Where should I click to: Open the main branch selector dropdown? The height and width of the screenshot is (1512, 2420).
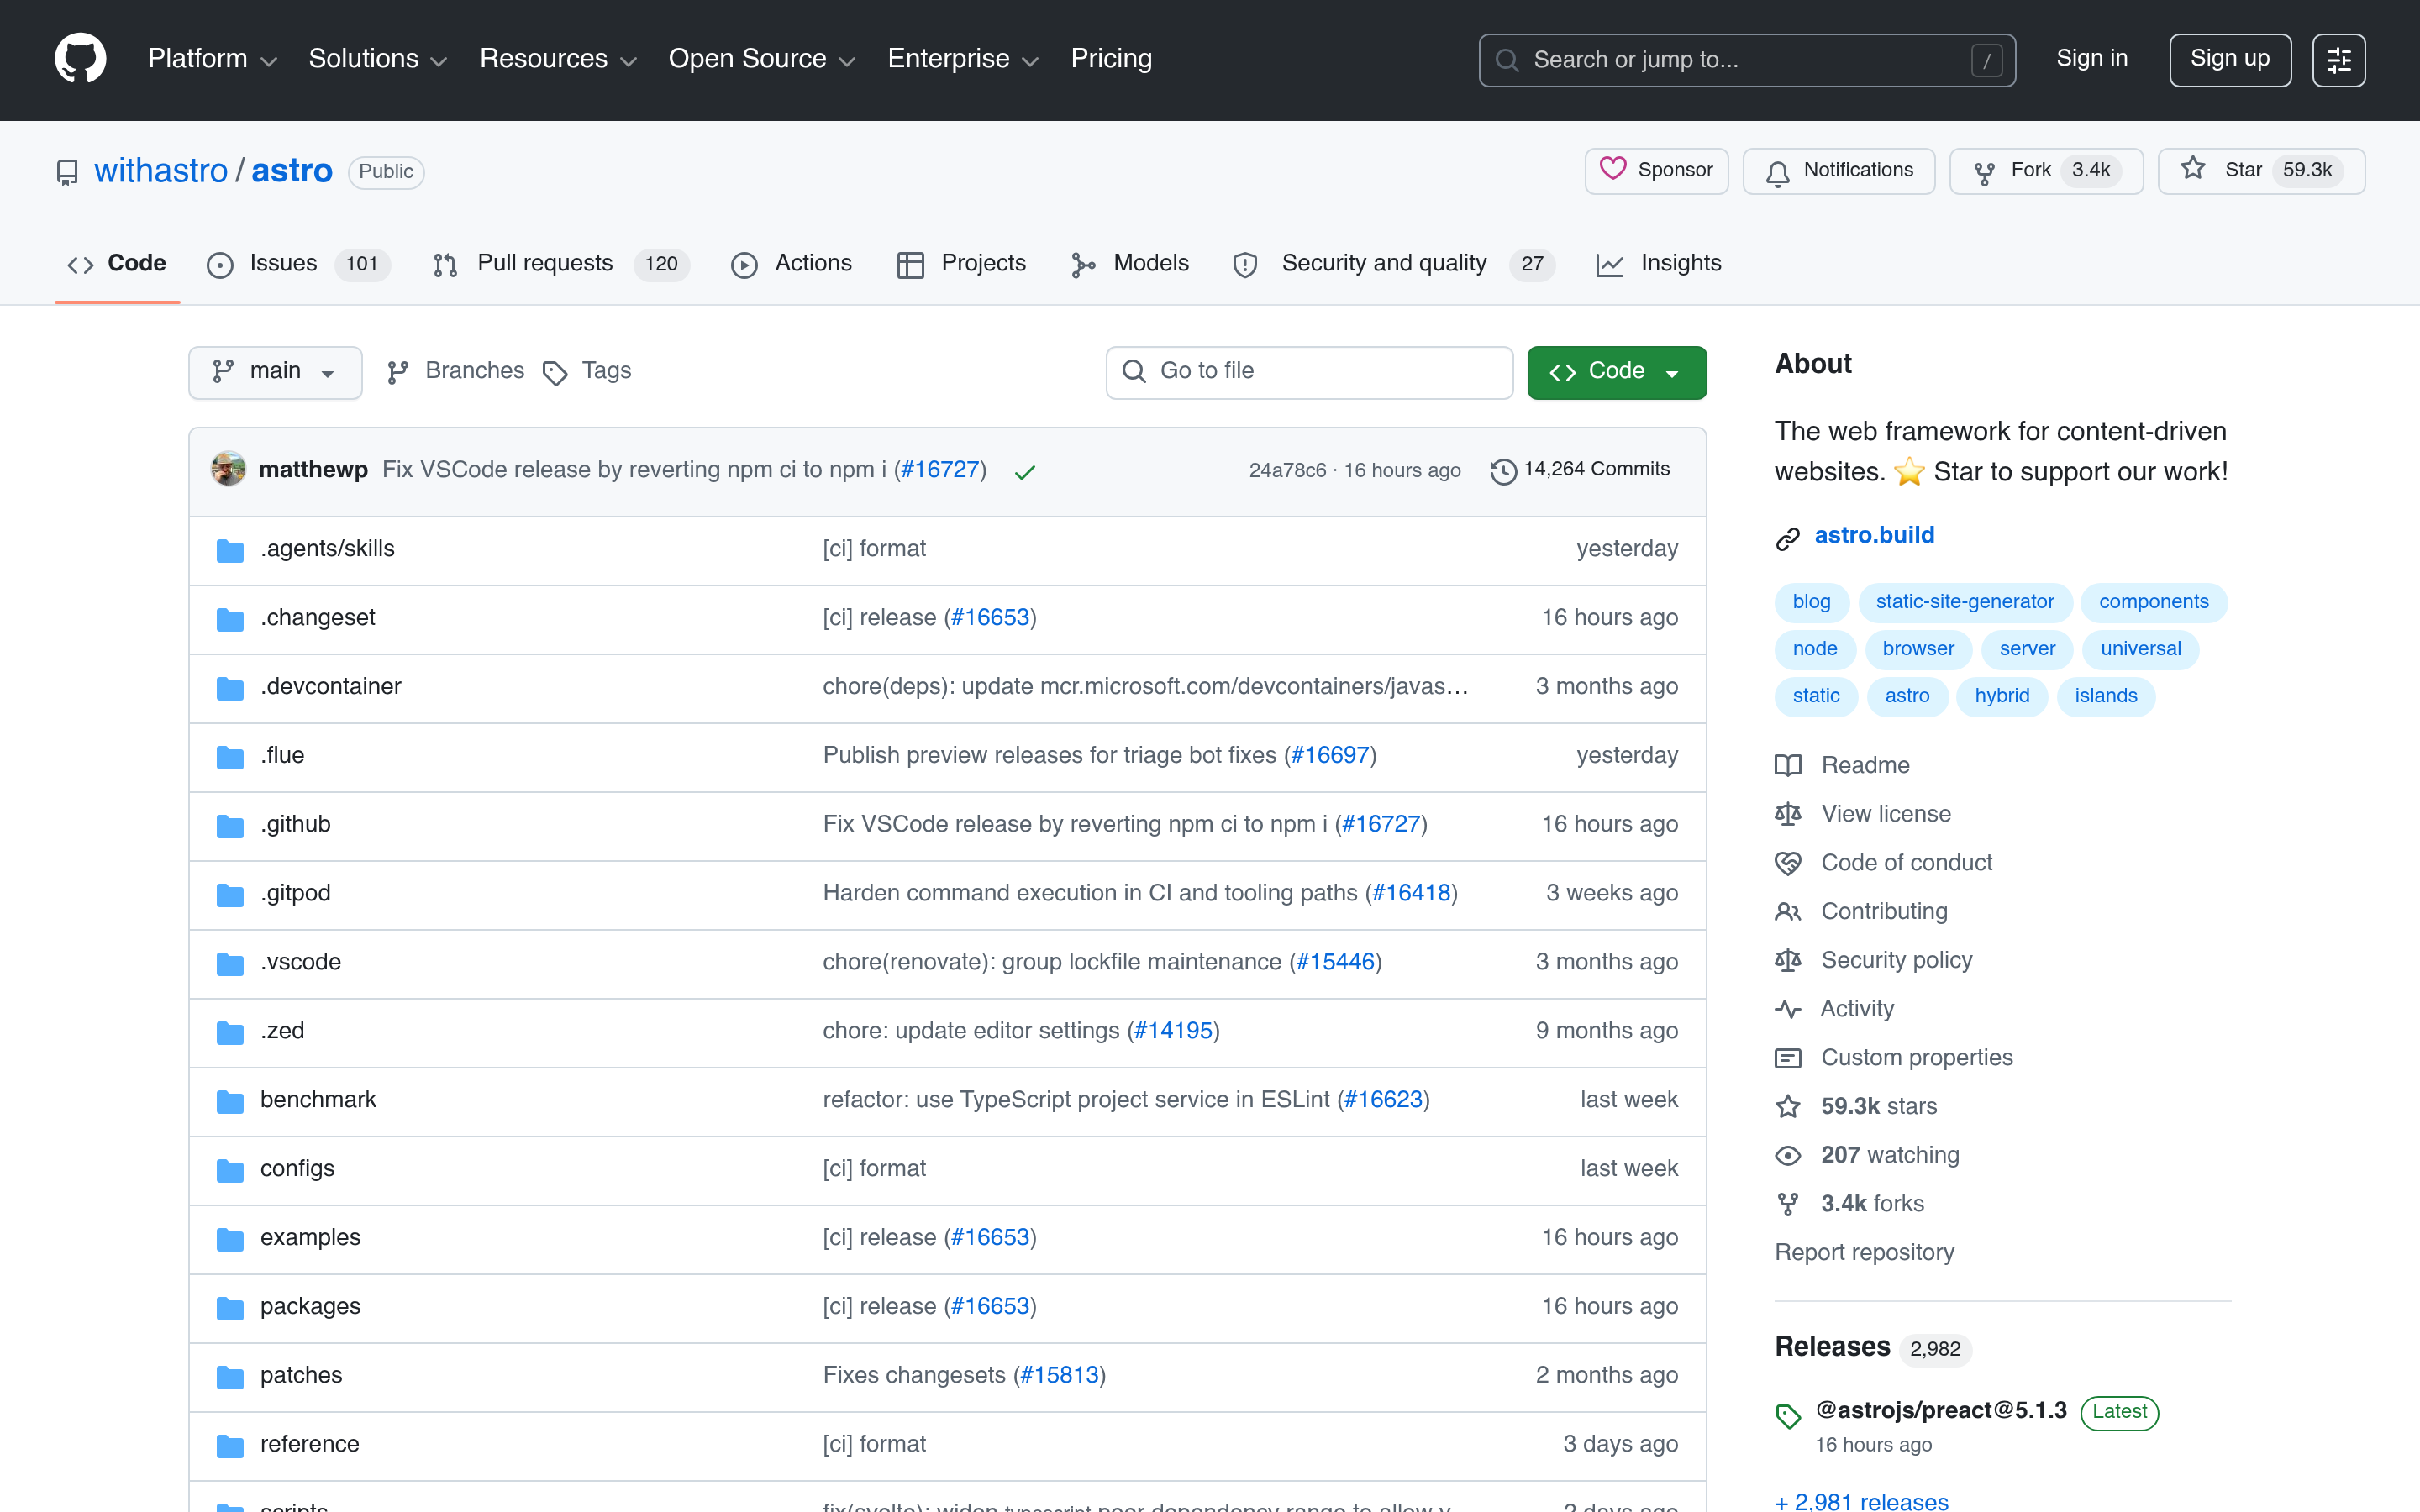click(275, 372)
